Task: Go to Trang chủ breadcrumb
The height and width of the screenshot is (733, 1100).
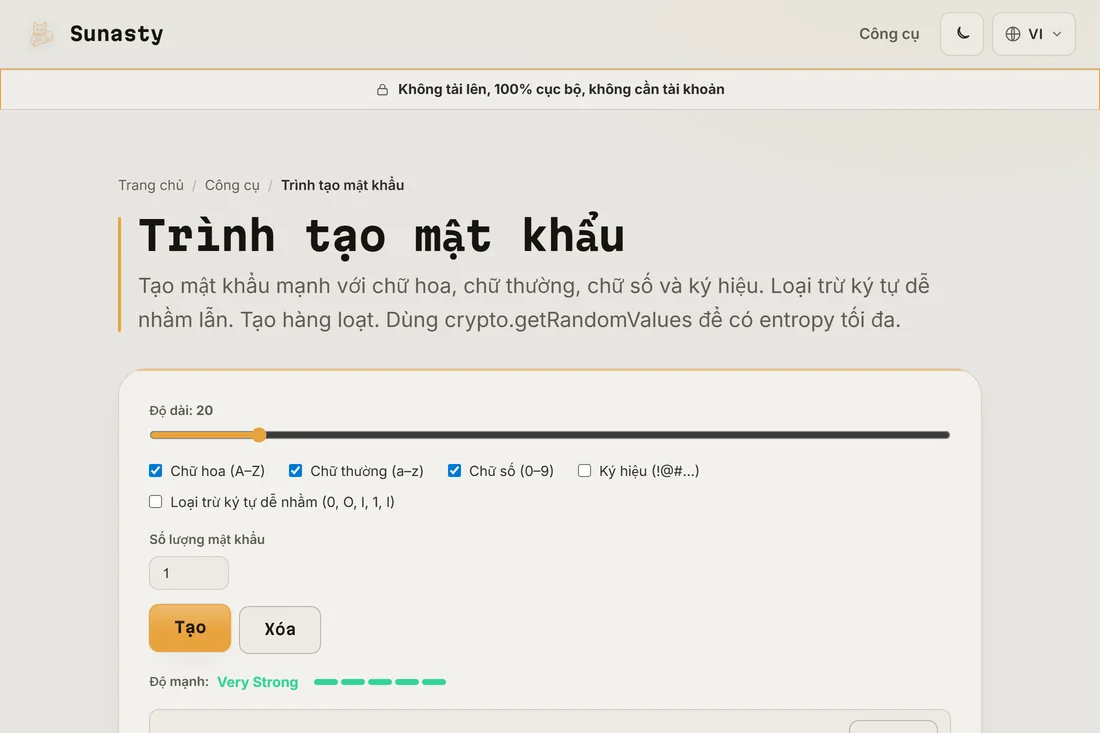Action: [x=151, y=185]
